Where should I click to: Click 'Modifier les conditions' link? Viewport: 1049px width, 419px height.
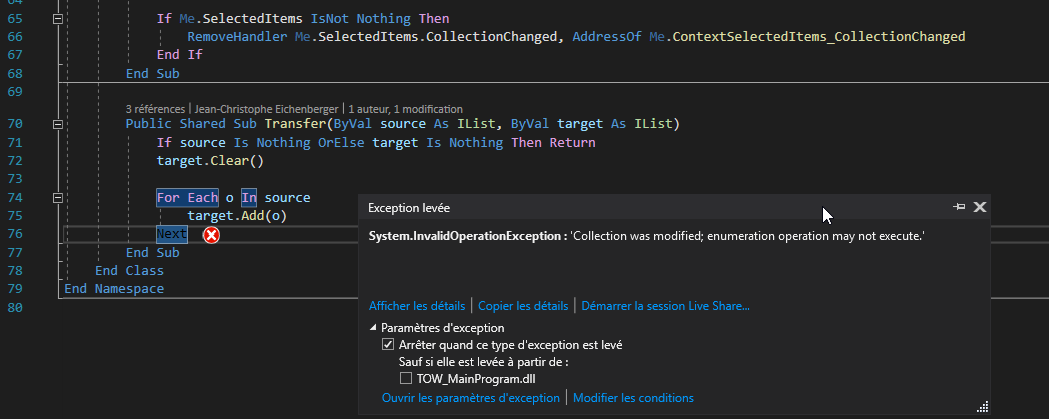point(633,398)
